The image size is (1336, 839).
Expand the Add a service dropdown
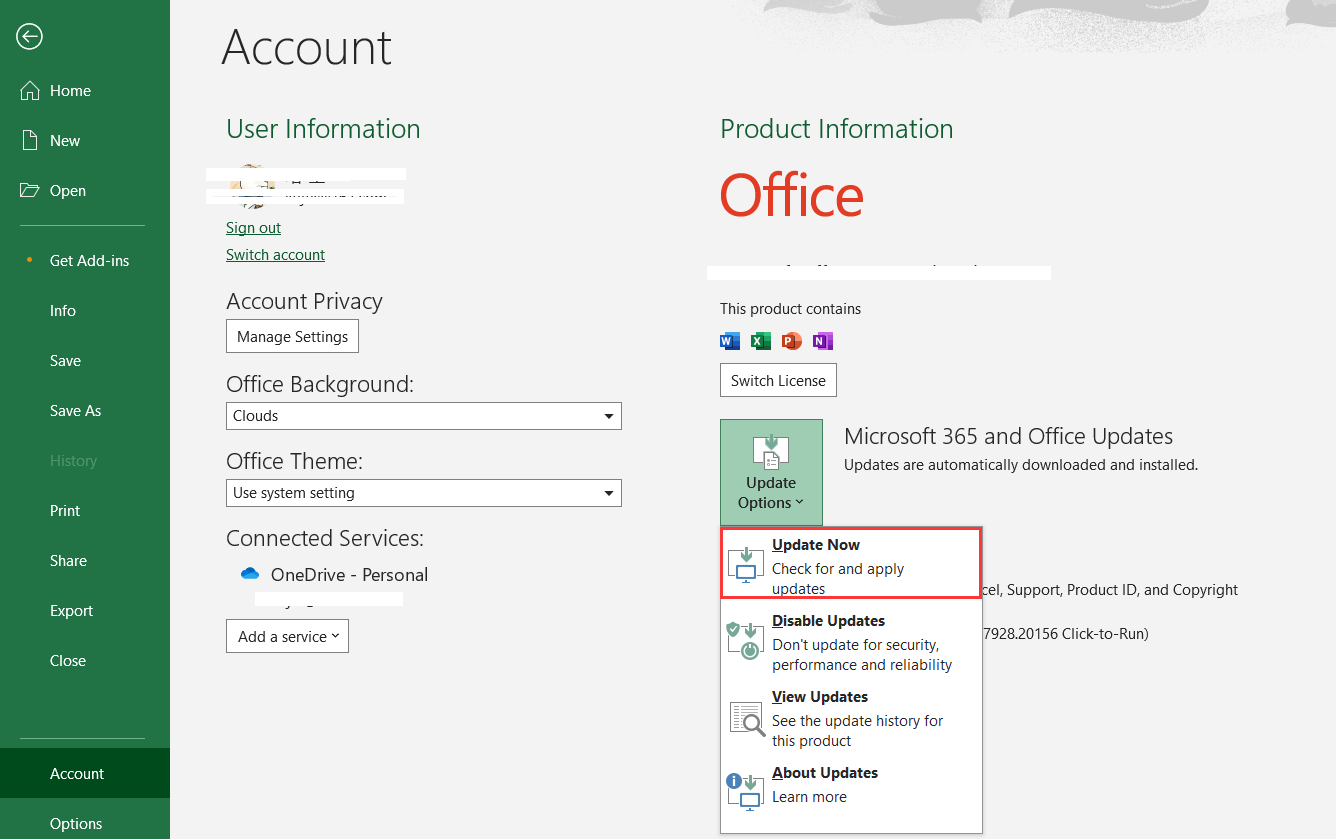pos(287,636)
